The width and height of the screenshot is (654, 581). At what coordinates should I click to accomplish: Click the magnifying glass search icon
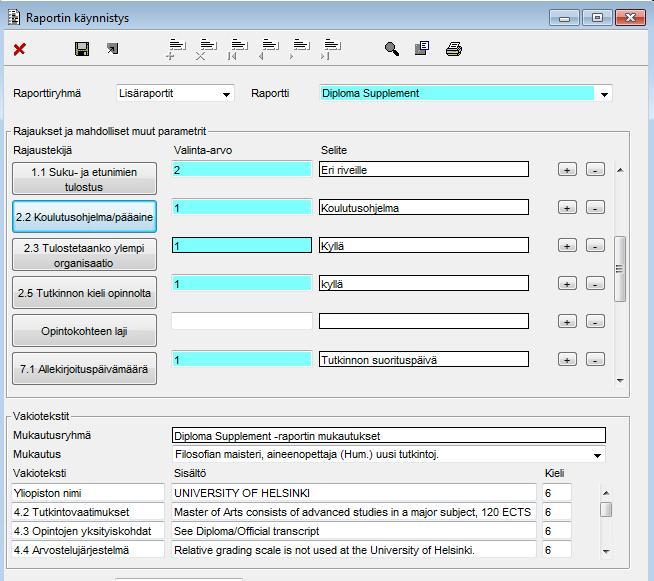[x=391, y=49]
